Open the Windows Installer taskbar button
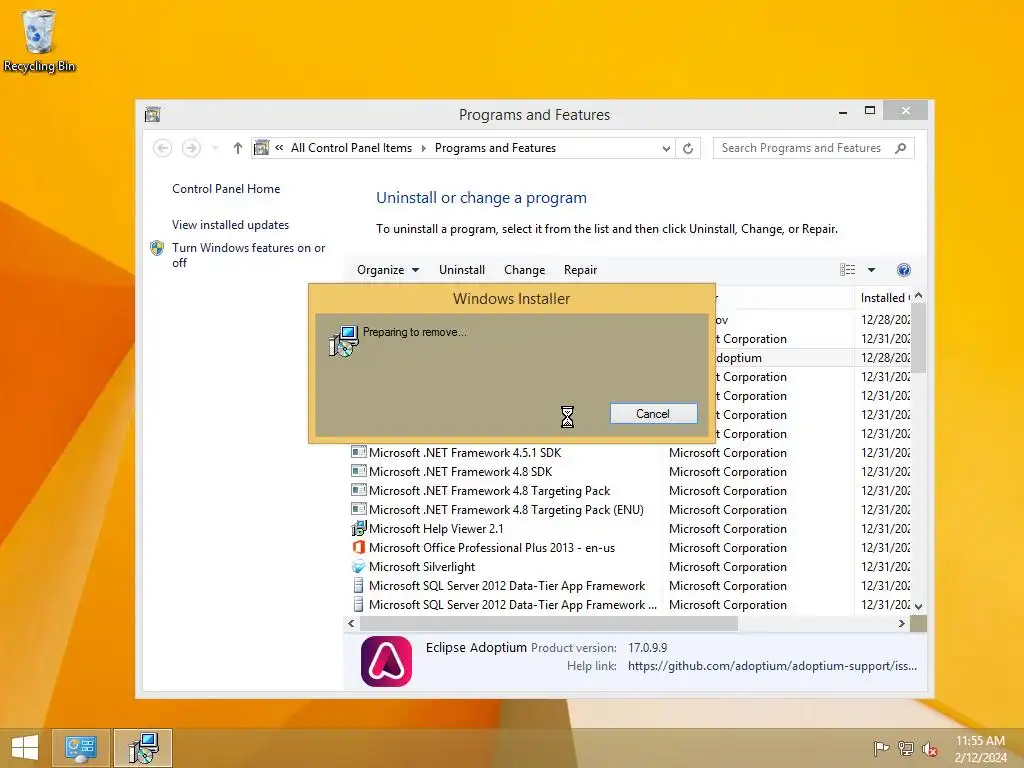Viewport: 1024px width, 768px height. click(x=143, y=748)
